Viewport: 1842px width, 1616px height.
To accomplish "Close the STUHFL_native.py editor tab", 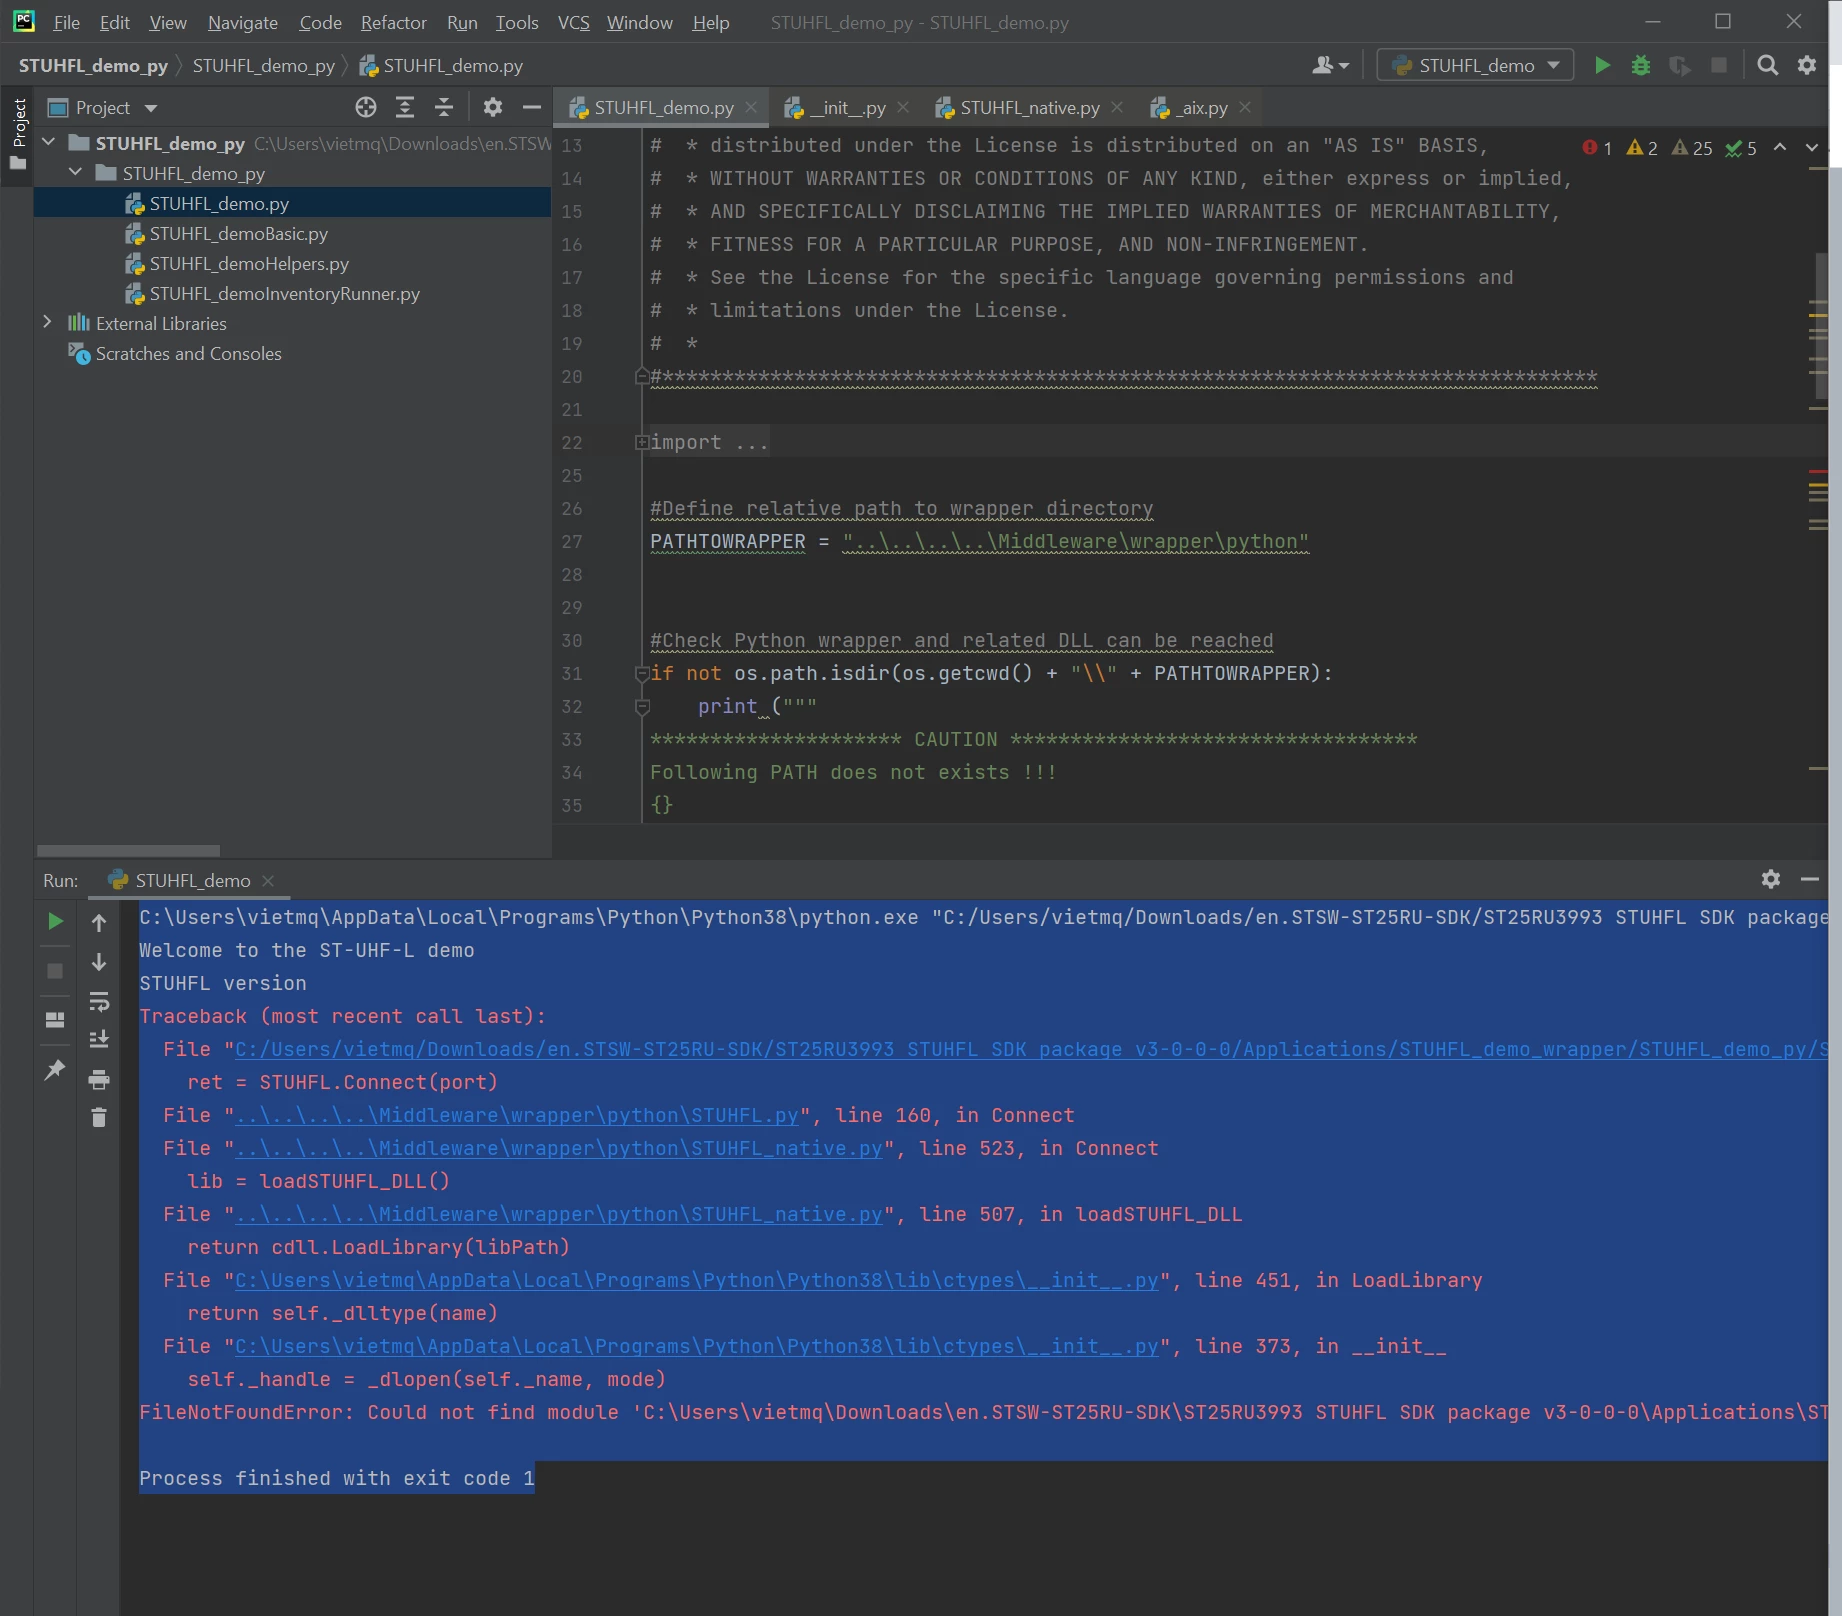I will (1117, 107).
